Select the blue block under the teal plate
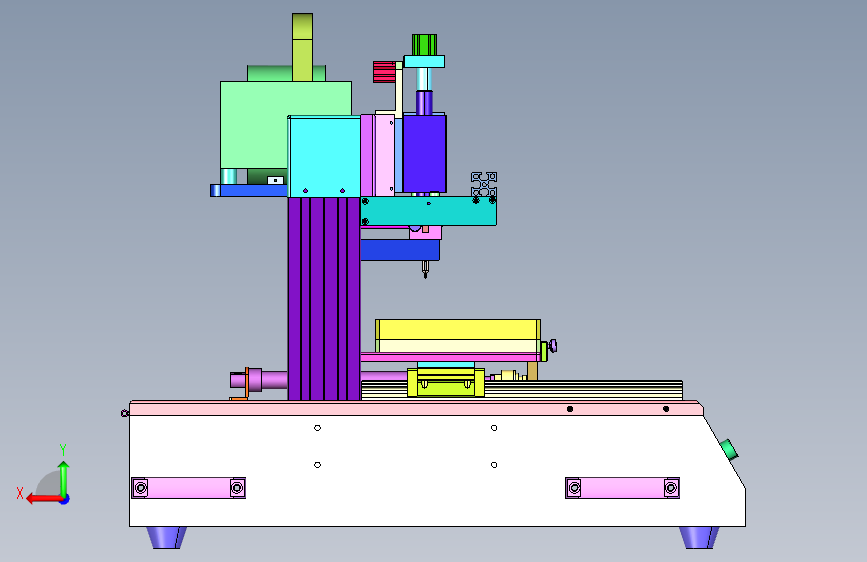The height and width of the screenshot is (562, 867). (x=400, y=250)
